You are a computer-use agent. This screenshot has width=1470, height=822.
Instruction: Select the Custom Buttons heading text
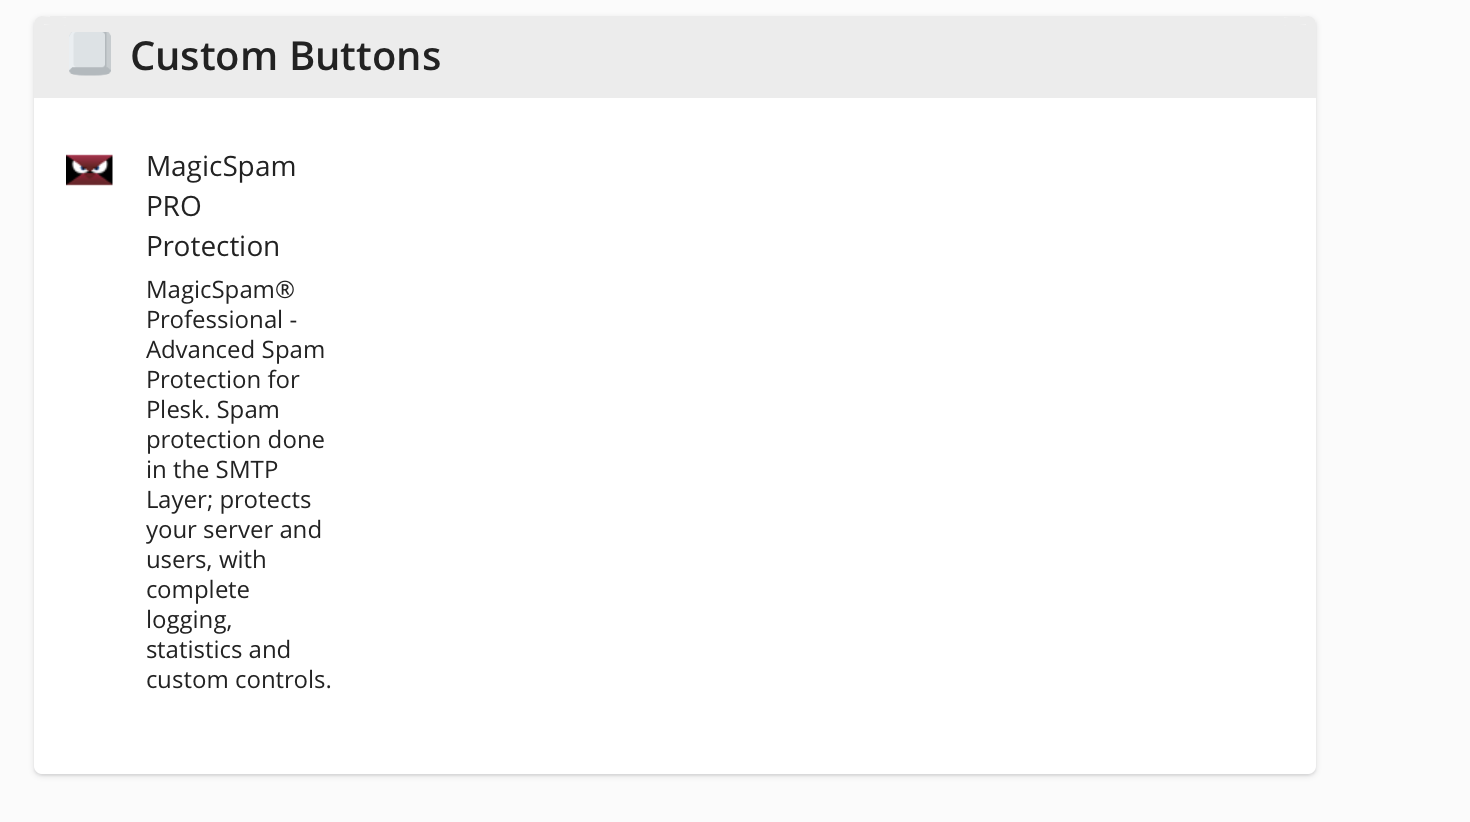[x=285, y=56]
